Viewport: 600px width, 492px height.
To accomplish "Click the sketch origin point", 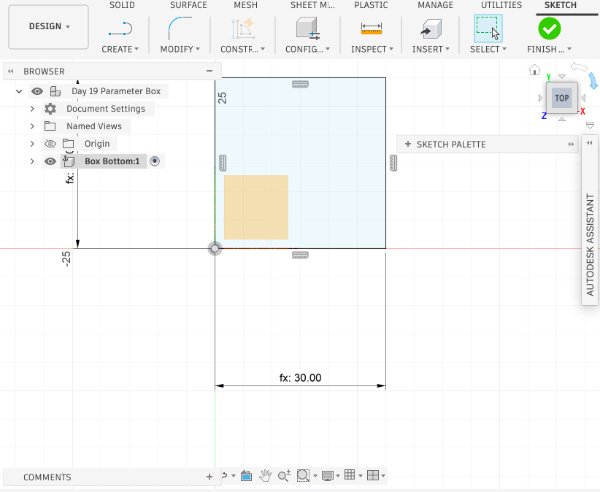I will coord(215,248).
